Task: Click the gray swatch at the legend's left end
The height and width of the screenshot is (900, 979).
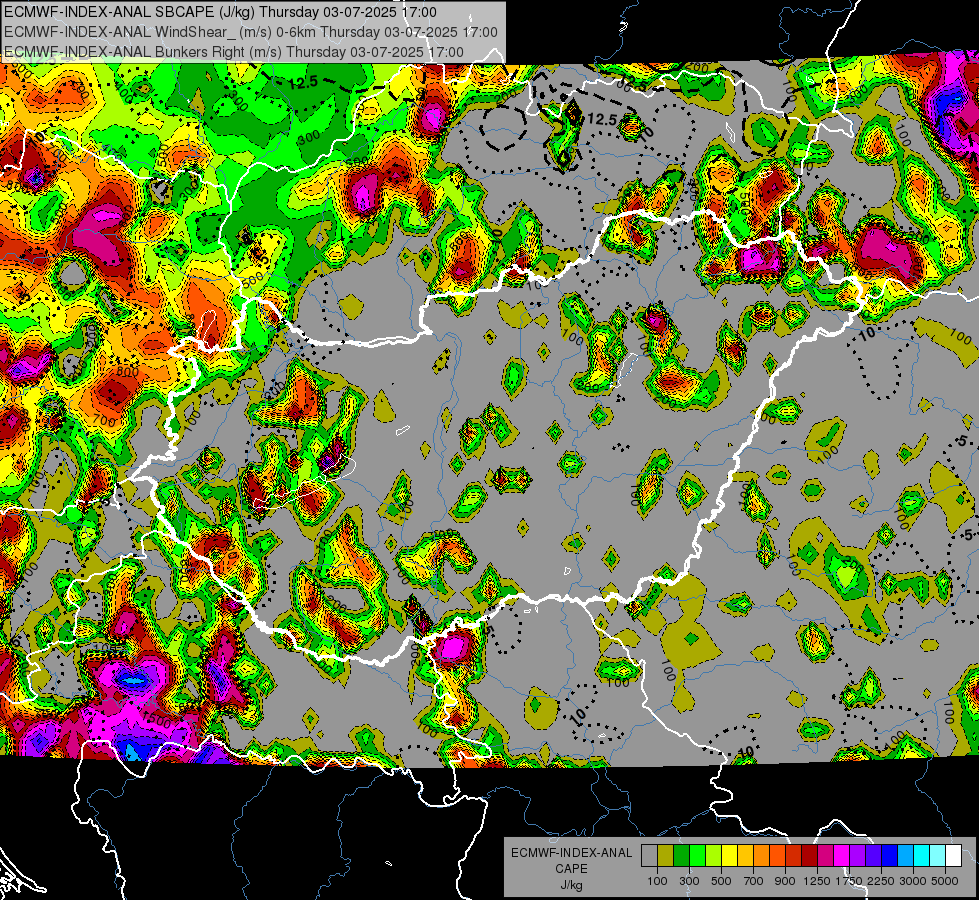Action: (649, 855)
